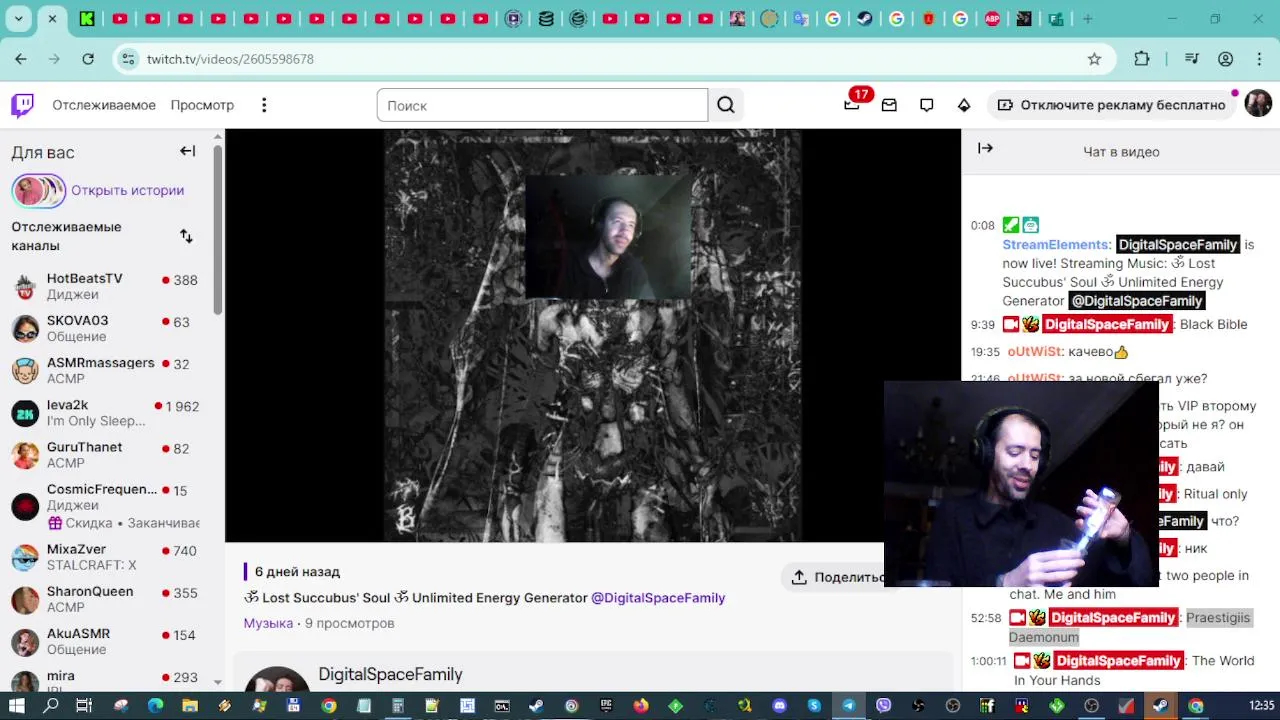Collapse the 'Для вас' sidebar arrow
1280x720 pixels.
[187, 151]
